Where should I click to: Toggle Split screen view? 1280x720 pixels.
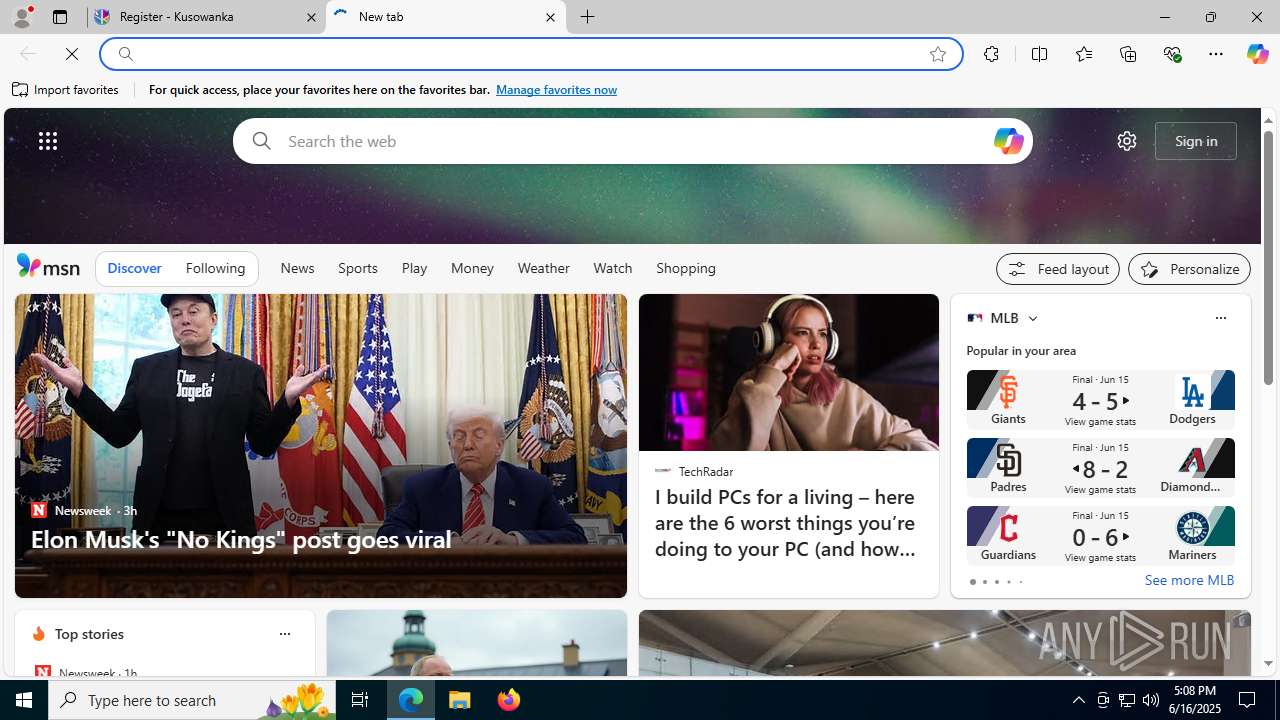1039,54
